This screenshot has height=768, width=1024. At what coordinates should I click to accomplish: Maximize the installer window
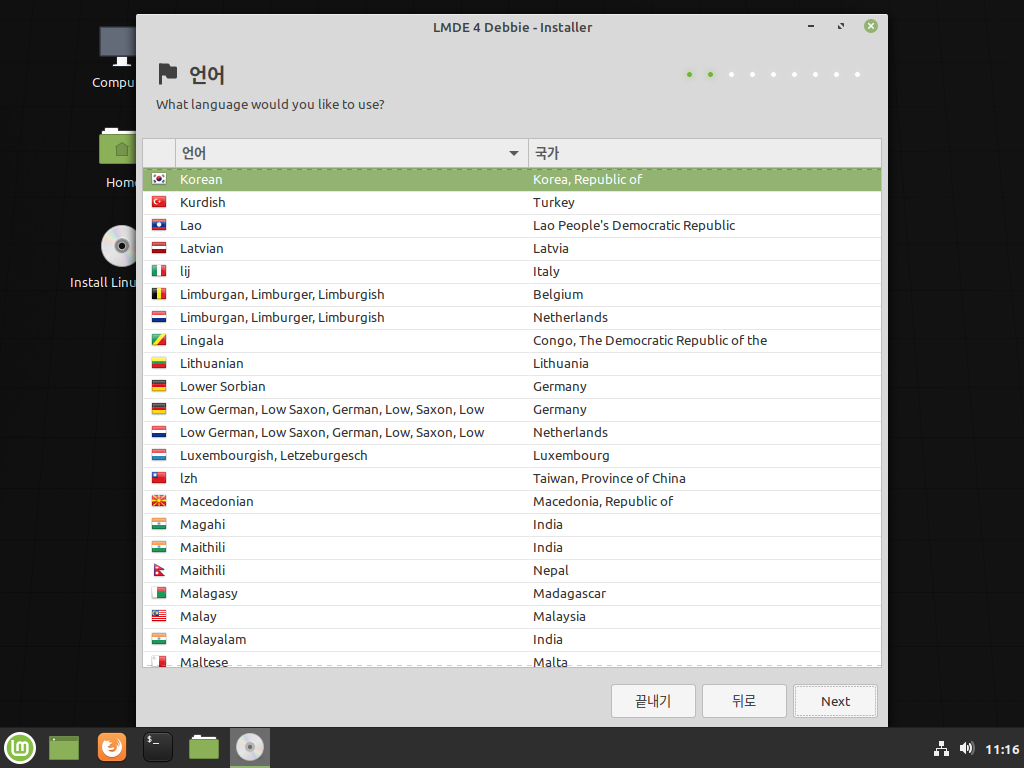tap(840, 26)
